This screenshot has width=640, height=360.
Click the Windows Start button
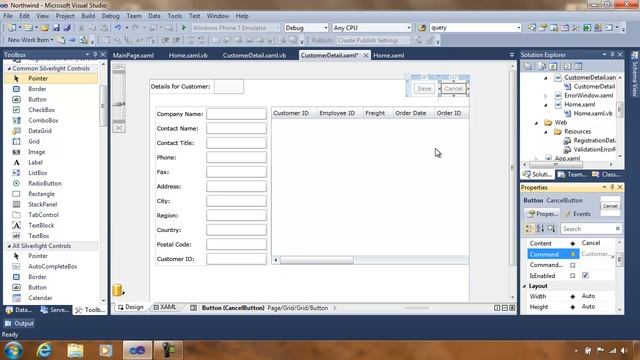coord(13,350)
